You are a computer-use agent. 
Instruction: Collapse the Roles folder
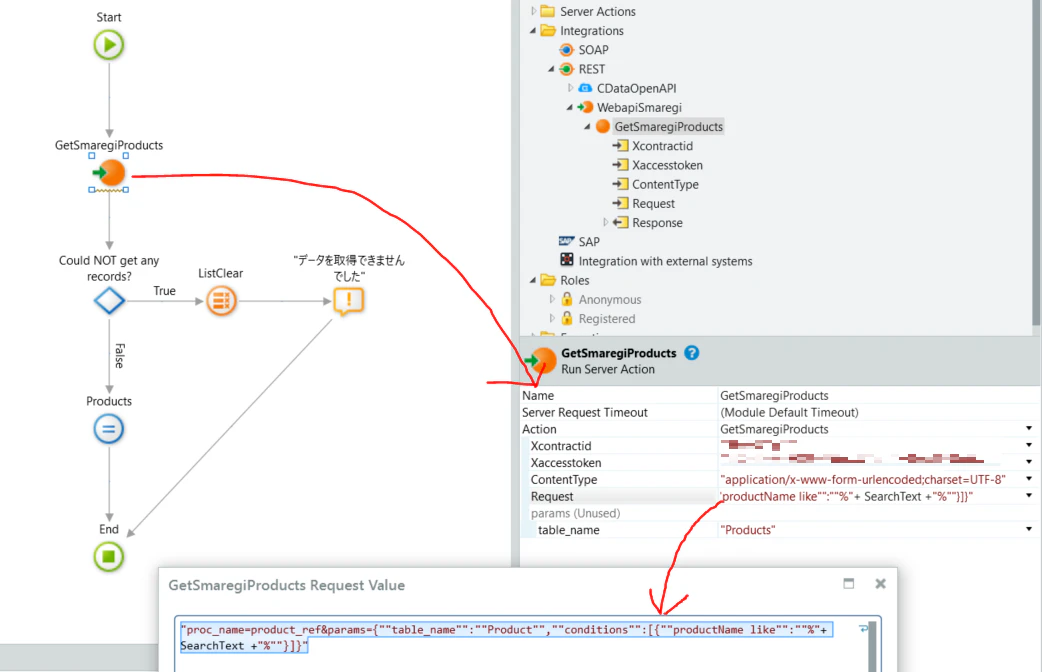click(533, 280)
